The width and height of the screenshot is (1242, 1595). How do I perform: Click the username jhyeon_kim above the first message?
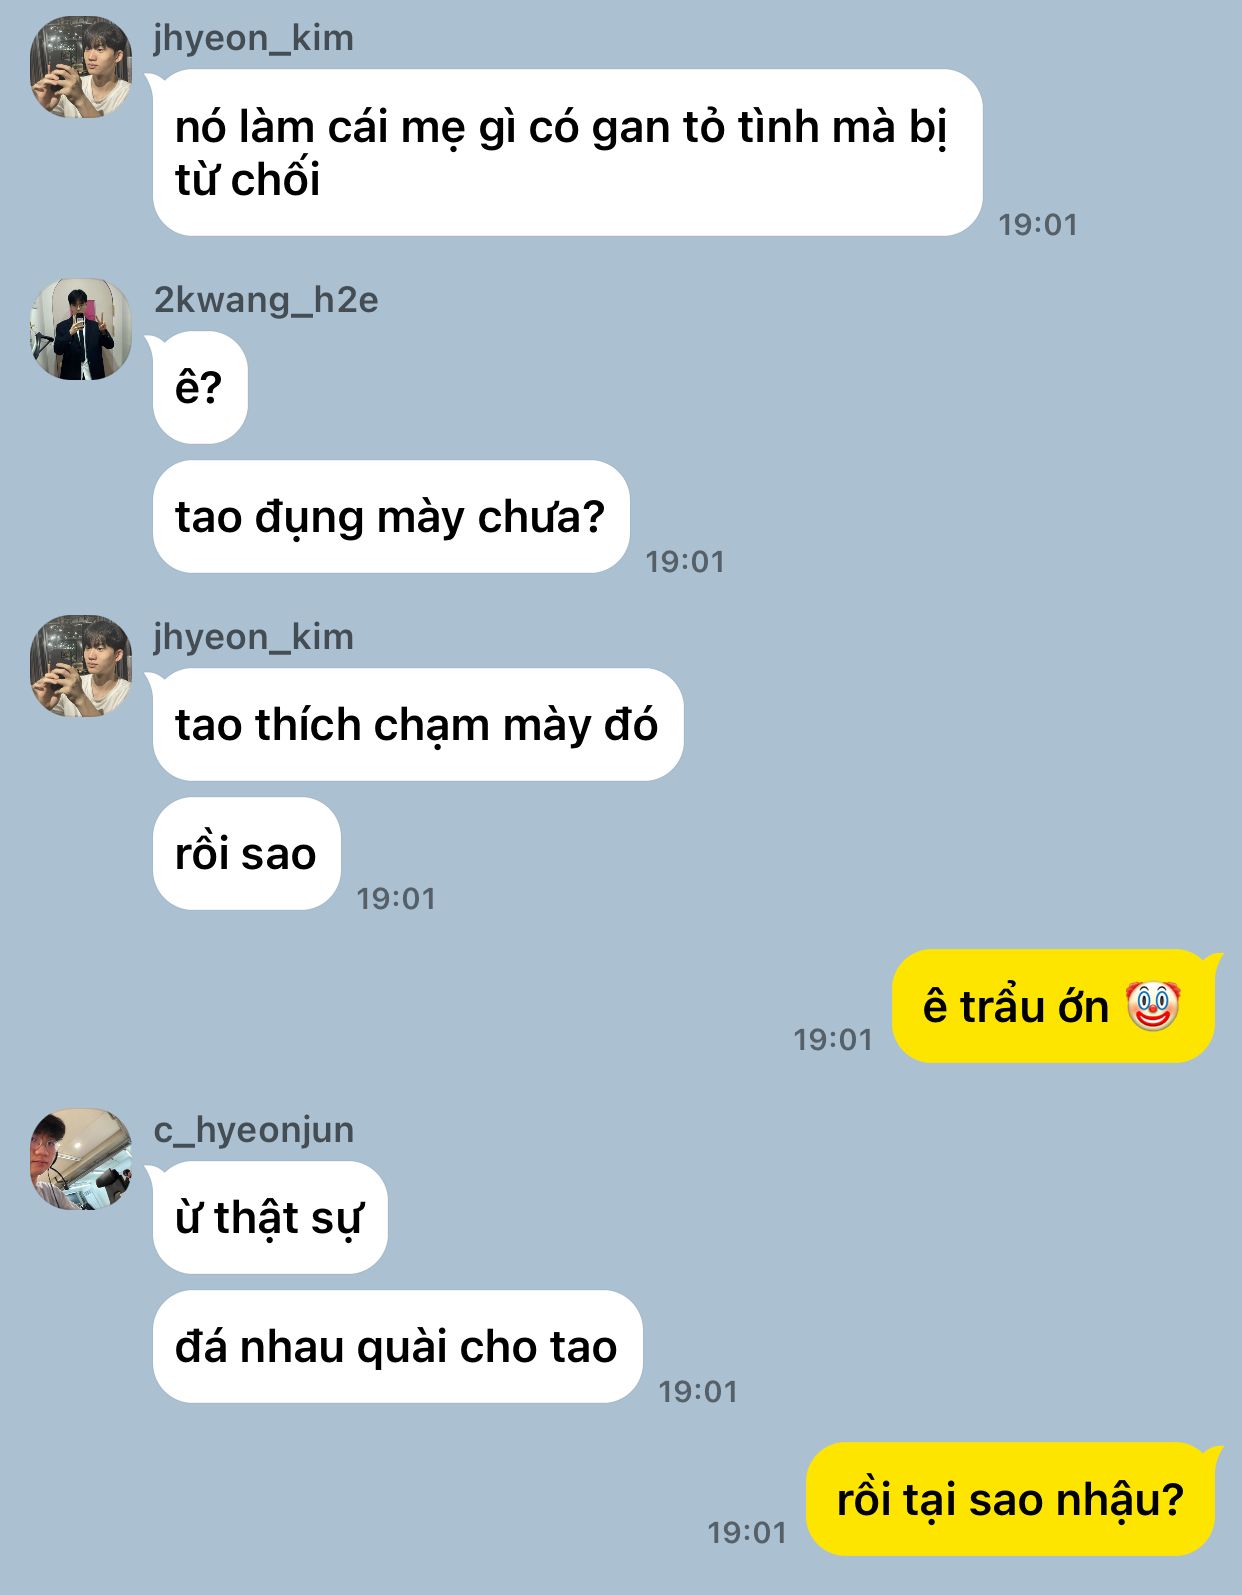pyautogui.click(x=253, y=38)
